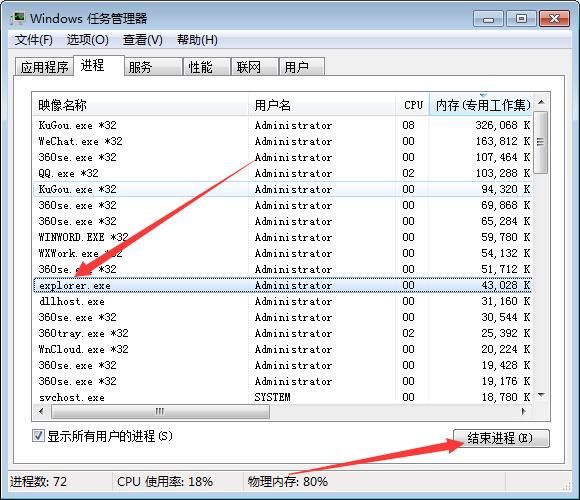The width and height of the screenshot is (580, 500).
Task: Open the 查看(V) menu
Action: click(142, 40)
